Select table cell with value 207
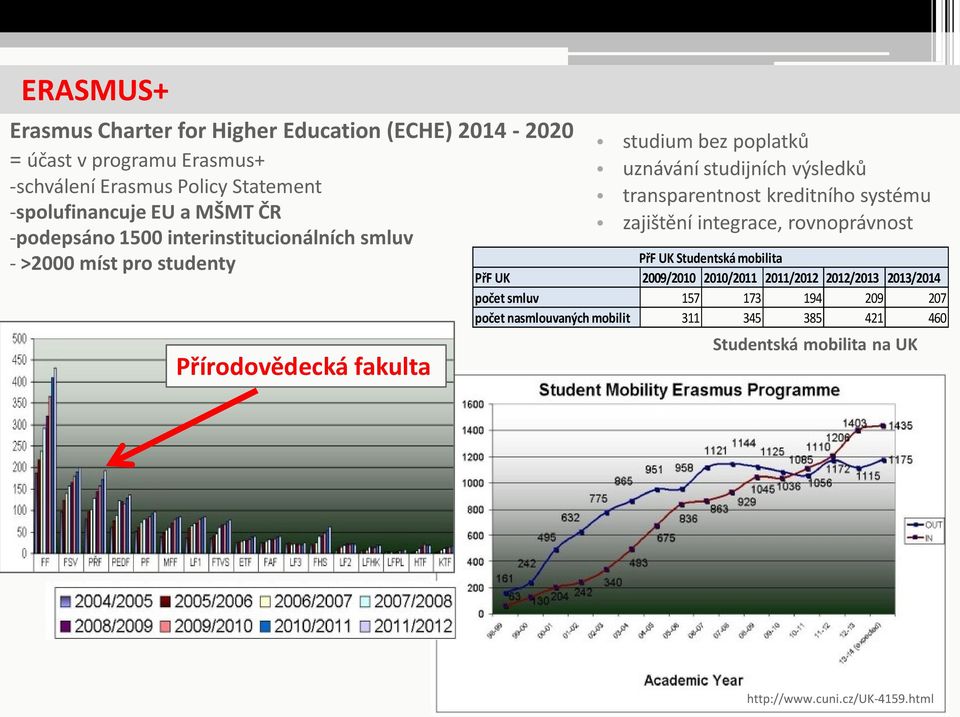Image resolution: width=960 pixels, height=717 pixels. pos(917,298)
